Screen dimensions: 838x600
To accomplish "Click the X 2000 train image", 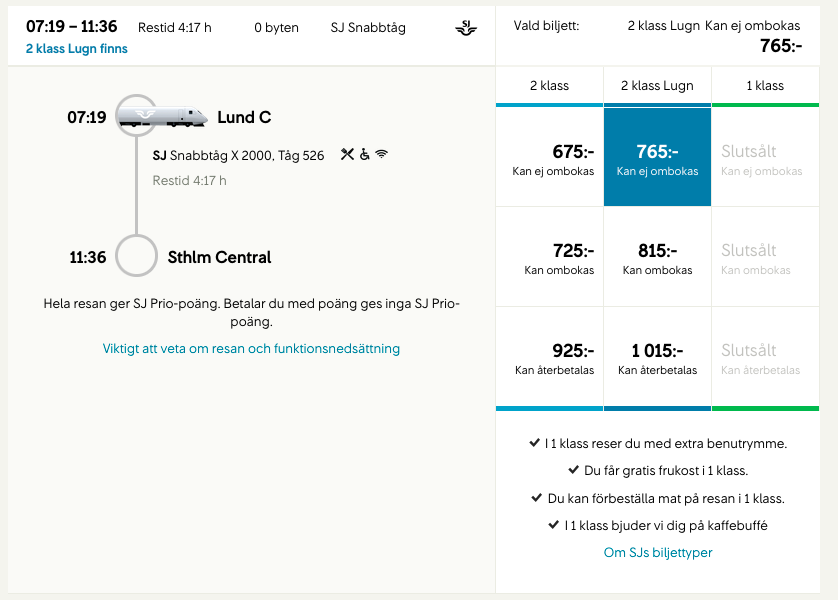I will click(x=161, y=116).
